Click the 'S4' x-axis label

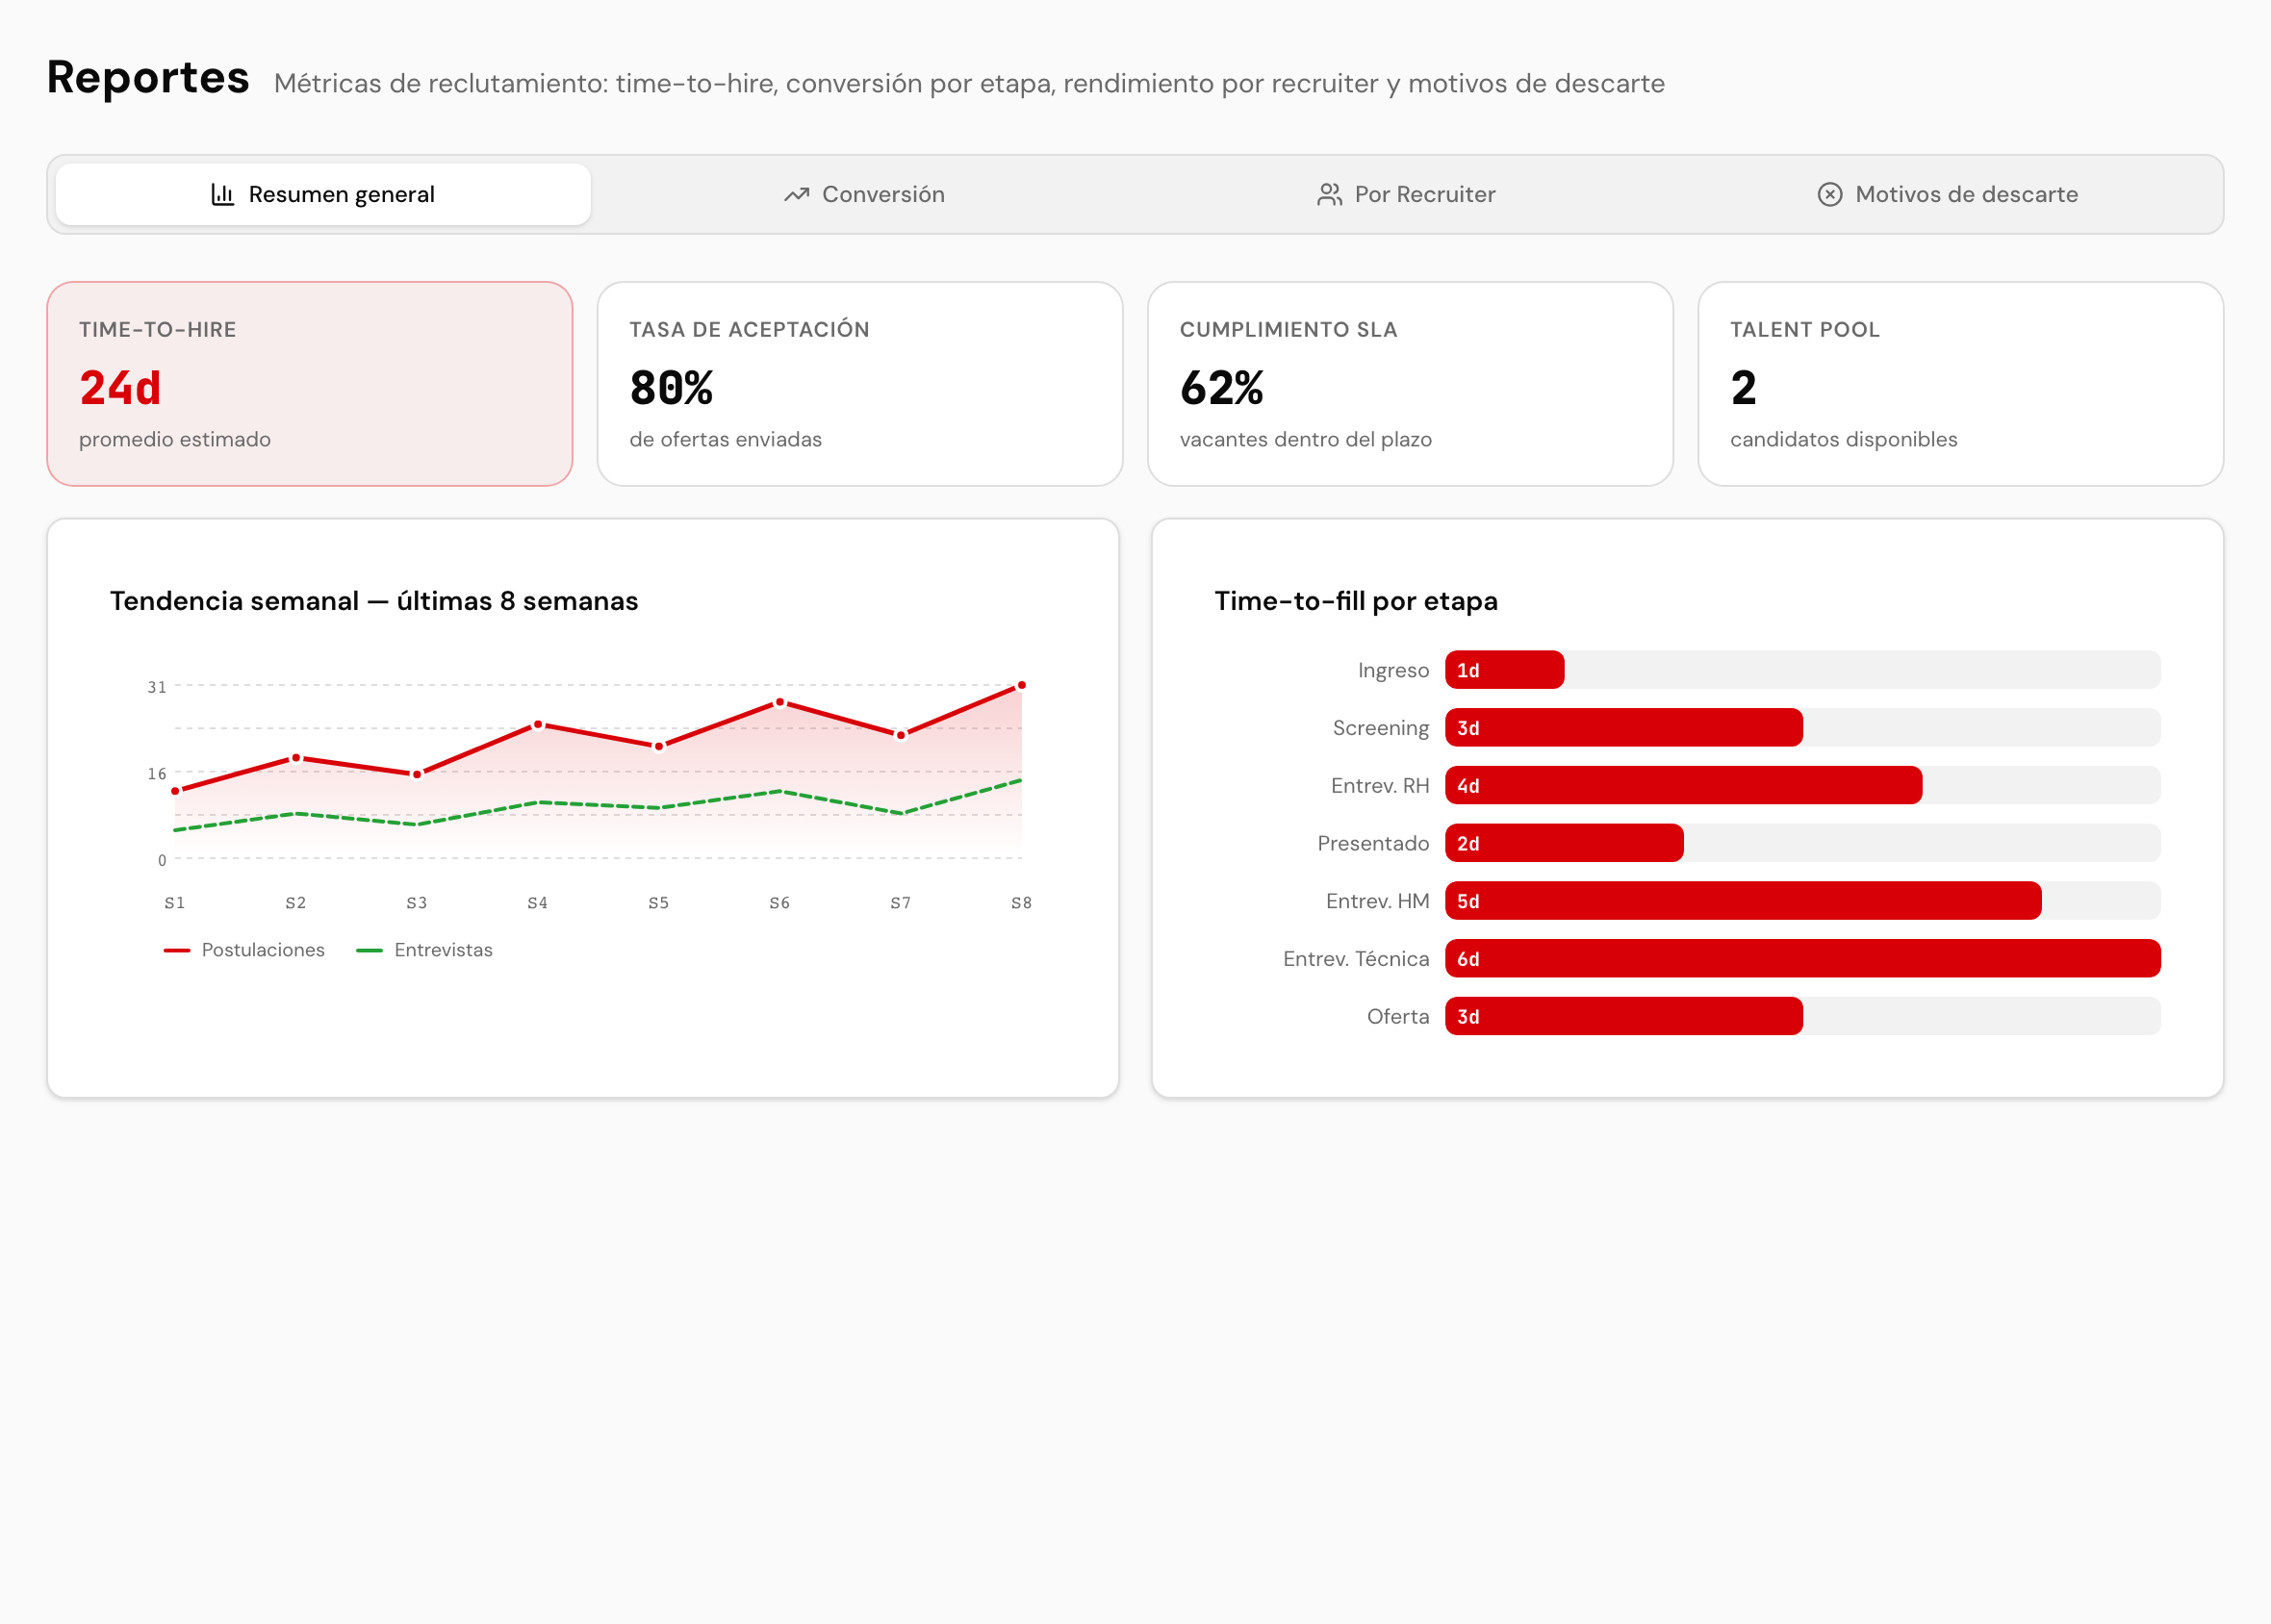(x=538, y=903)
